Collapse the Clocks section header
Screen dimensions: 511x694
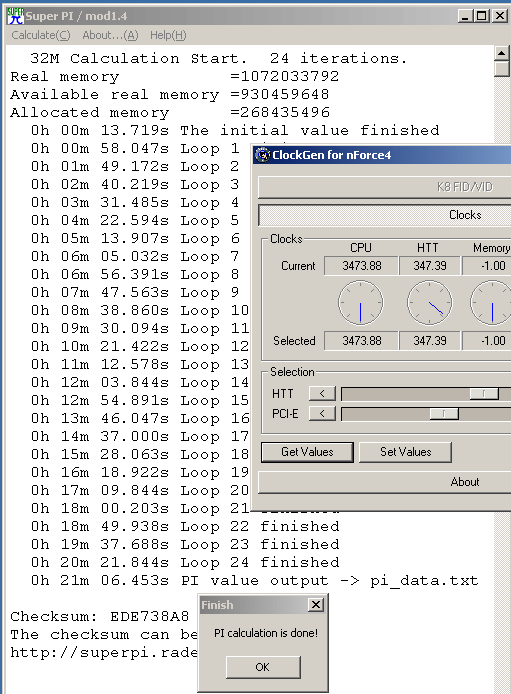(384, 215)
